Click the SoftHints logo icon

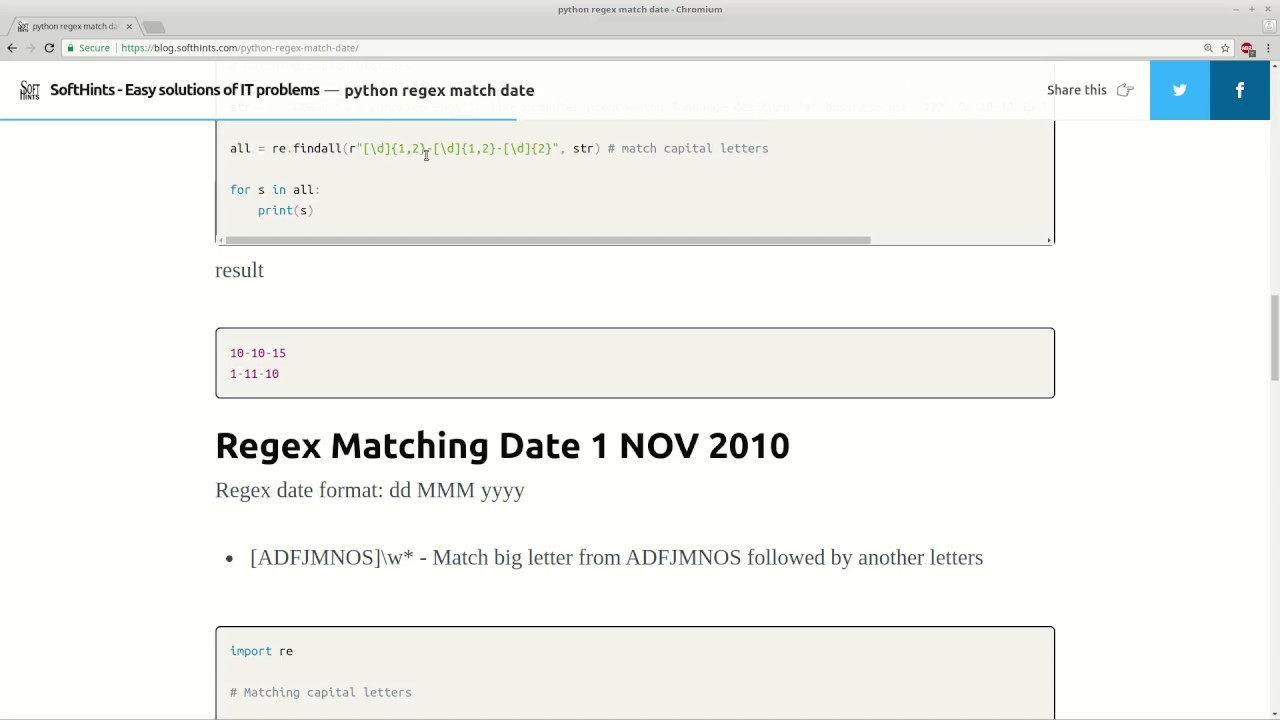[x=30, y=90]
